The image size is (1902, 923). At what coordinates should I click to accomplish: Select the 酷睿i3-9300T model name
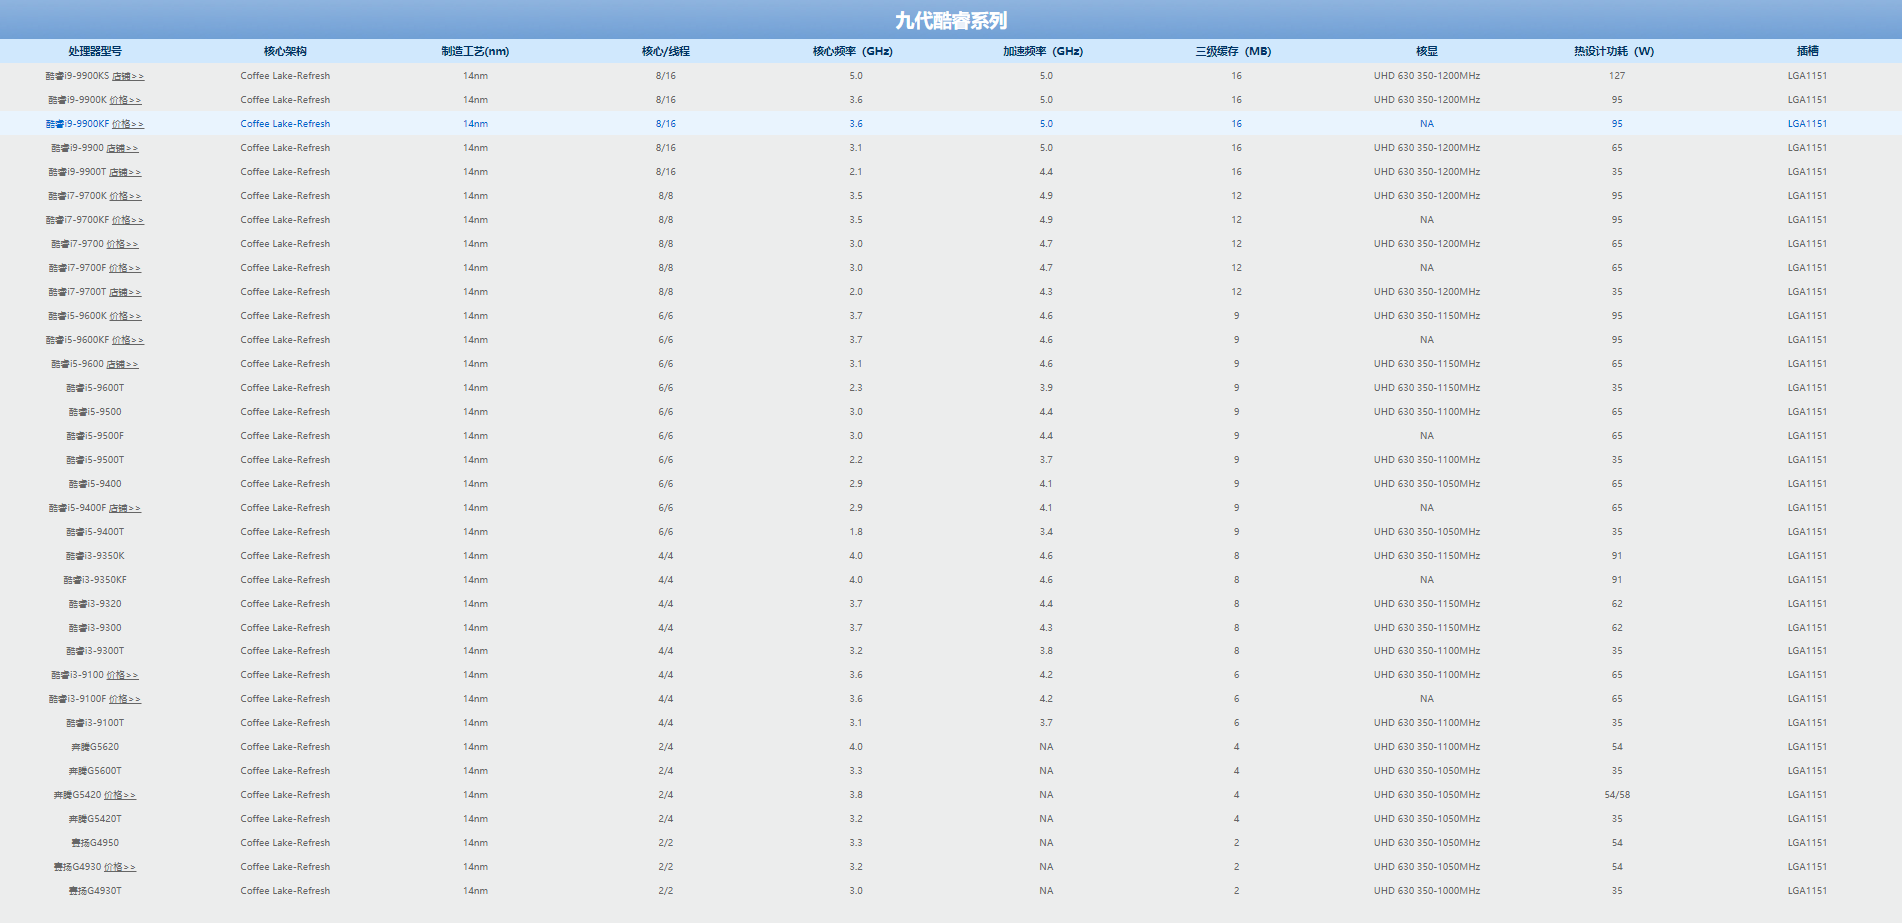95,651
